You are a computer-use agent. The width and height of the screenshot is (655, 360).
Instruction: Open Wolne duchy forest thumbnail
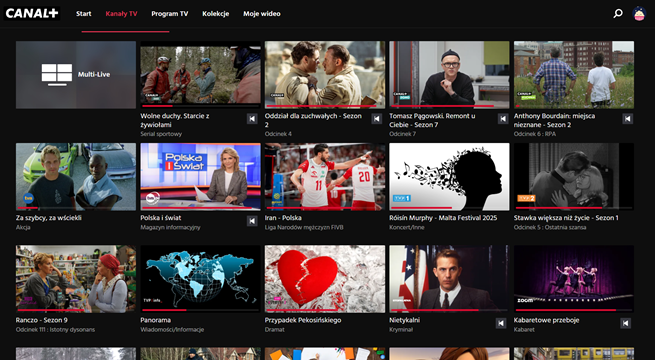pos(201,75)
